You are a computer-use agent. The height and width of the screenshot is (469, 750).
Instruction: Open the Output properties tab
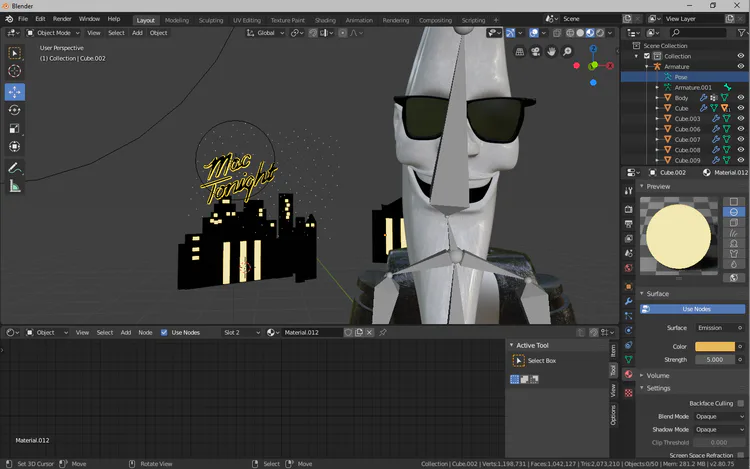tap(629, 224)
